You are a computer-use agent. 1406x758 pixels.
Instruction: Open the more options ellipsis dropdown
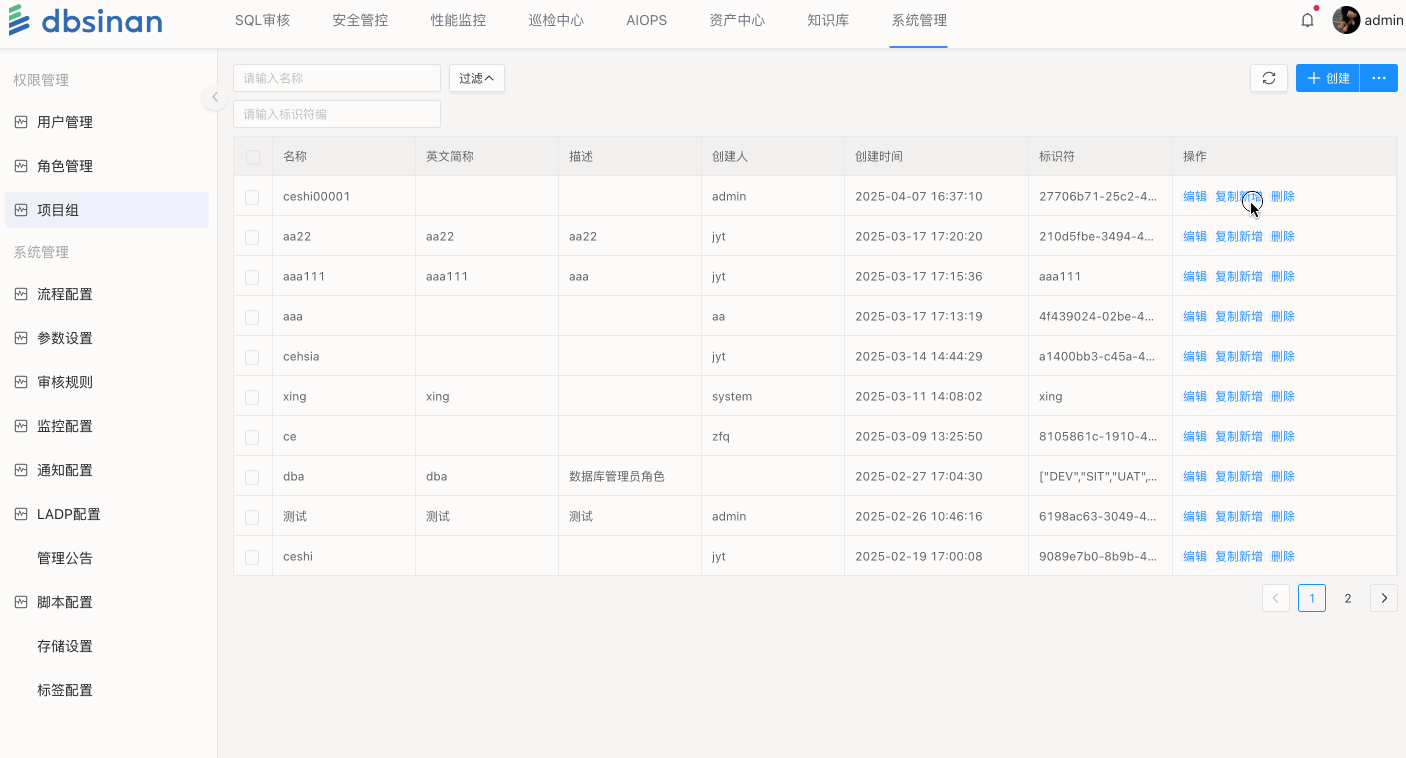click(1378, 78)
